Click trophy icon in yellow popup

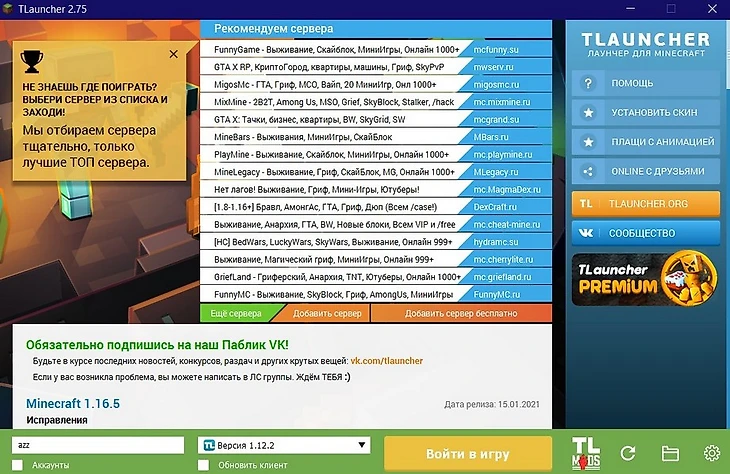(32, 61)
